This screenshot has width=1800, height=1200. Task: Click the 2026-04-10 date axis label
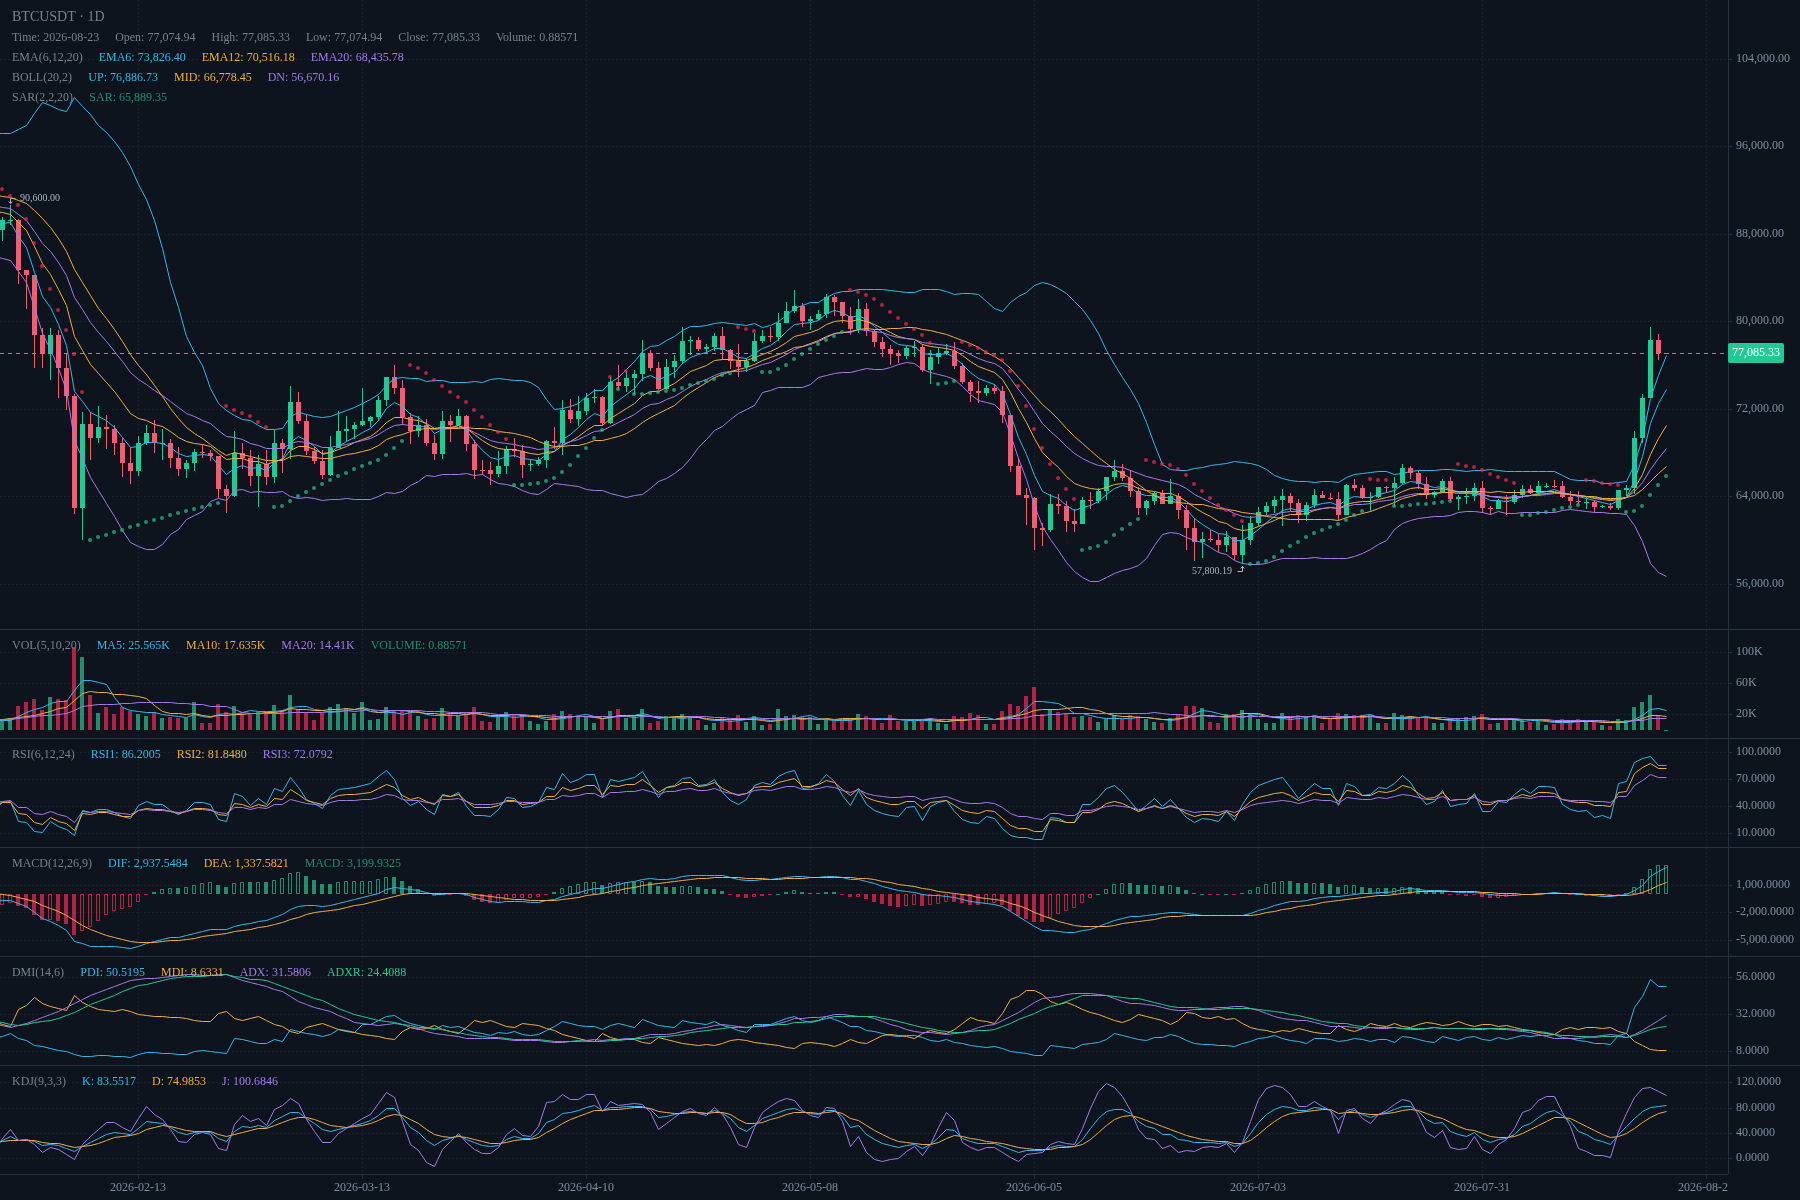[586, 1187]
